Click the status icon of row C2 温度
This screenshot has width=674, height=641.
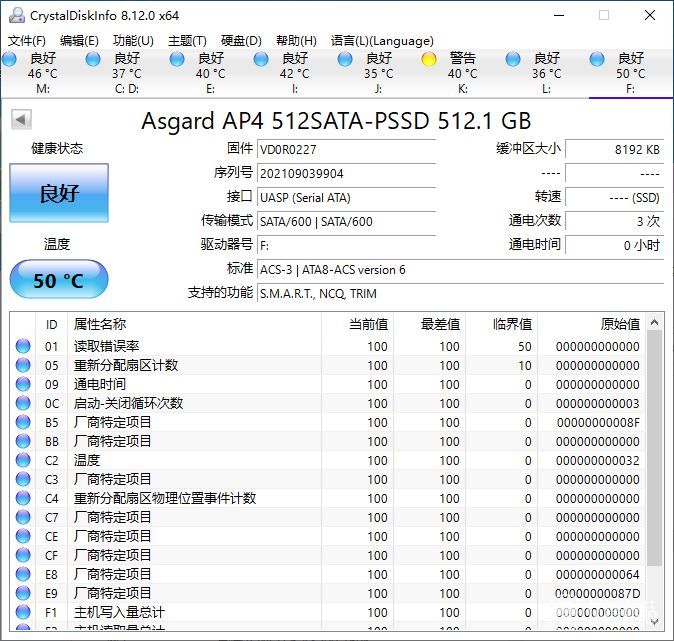pos(23,460)
